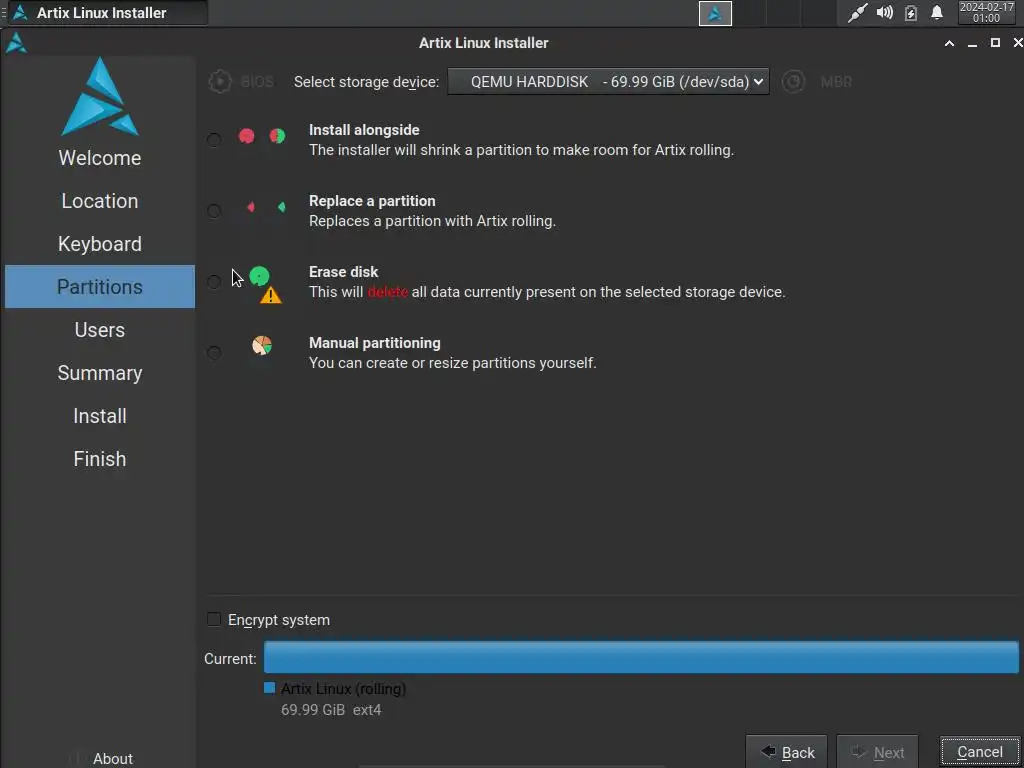This screenshot has width=1024, height=768.
Task: Click the current partition blue bar
Action: coord(641,657)
